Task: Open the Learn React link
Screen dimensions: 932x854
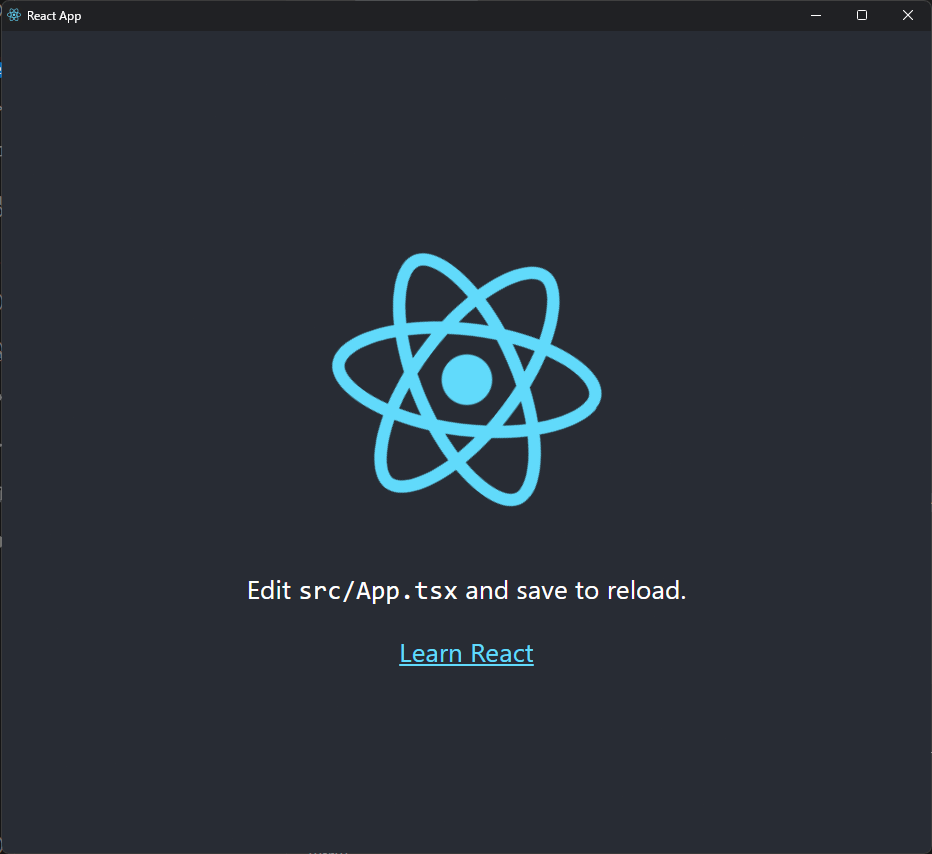Action: [466, 654]
